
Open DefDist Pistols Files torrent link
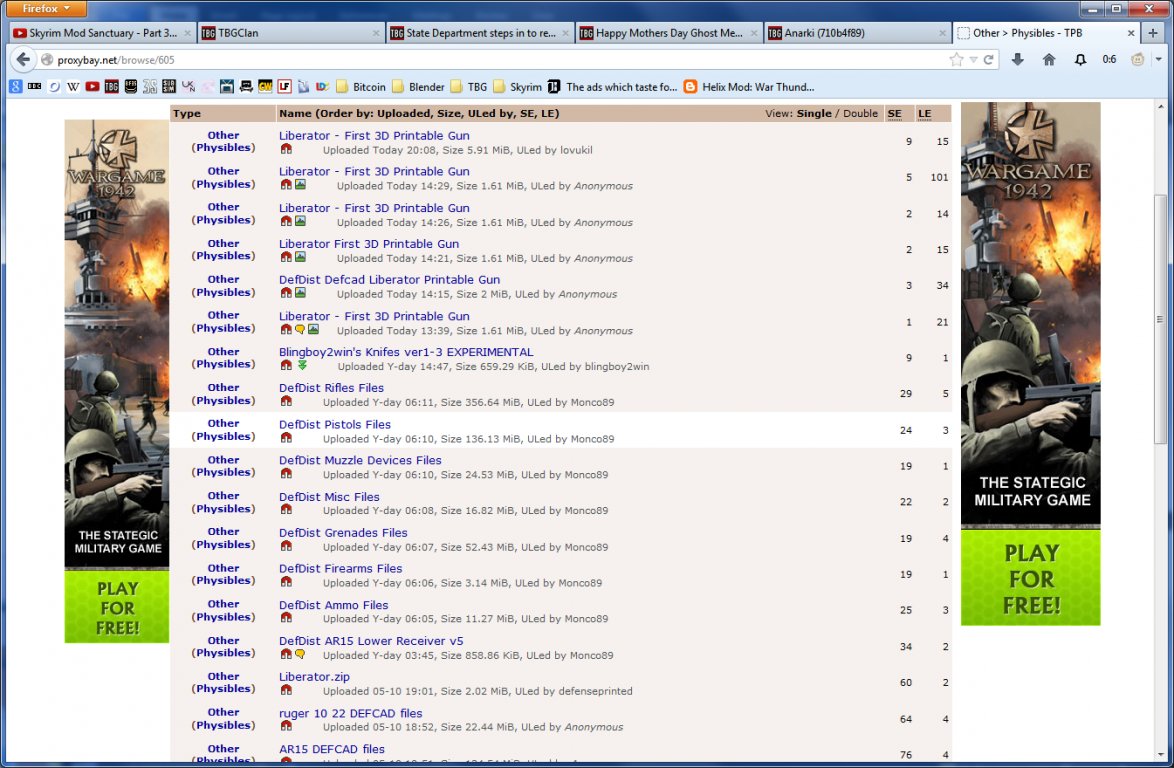[335, 424]
